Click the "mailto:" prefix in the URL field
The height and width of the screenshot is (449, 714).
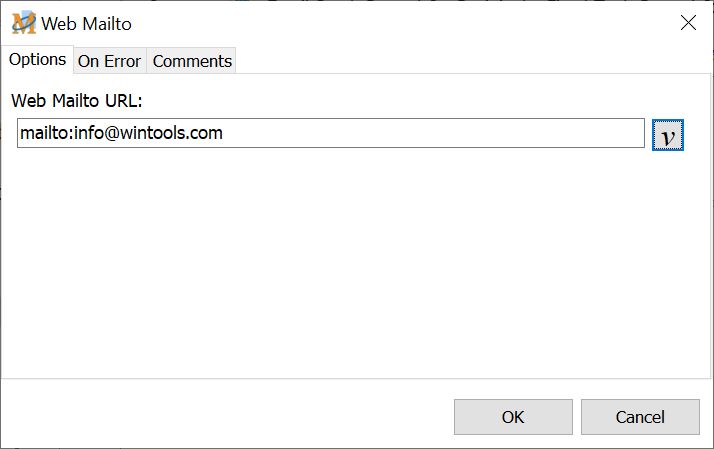(x=46, y=133)
